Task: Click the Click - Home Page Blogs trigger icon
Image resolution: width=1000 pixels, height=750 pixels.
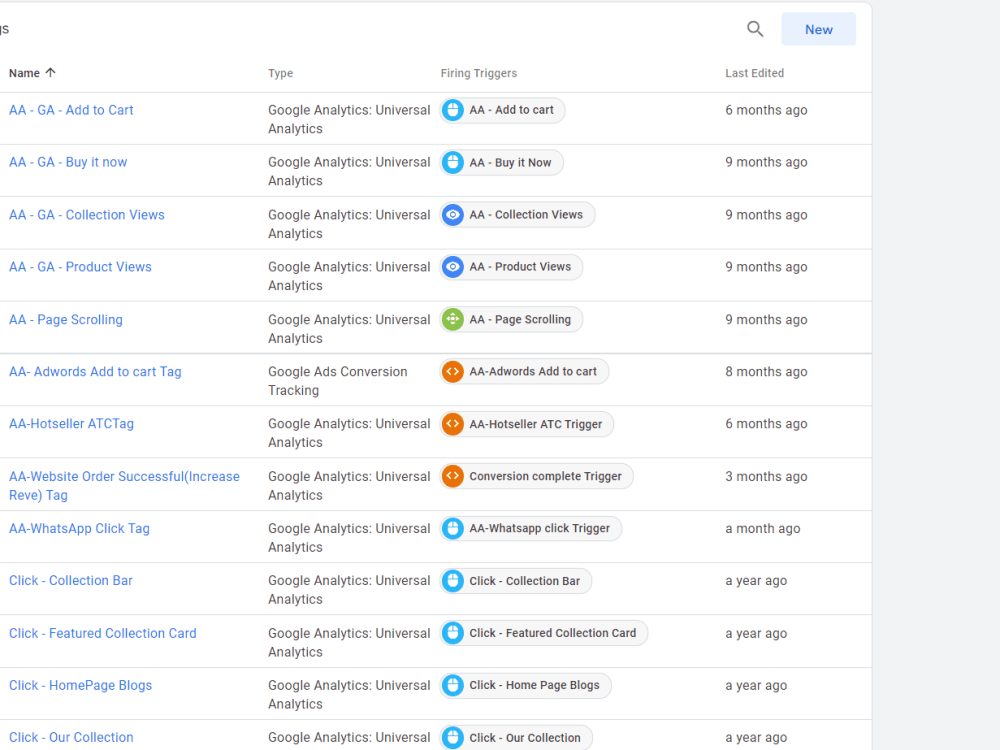Action: pos(453,685)
